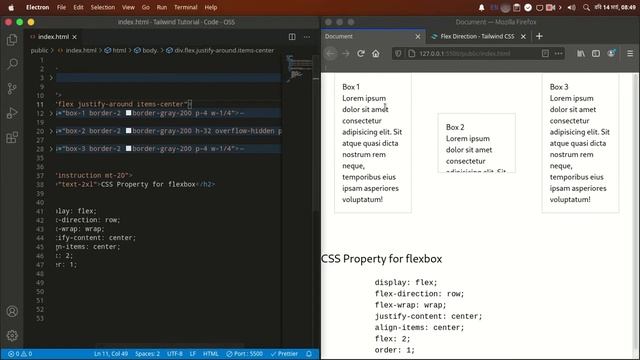640x360 pixels.
Task: Open the Search view in activity bar
Action: 12,64
